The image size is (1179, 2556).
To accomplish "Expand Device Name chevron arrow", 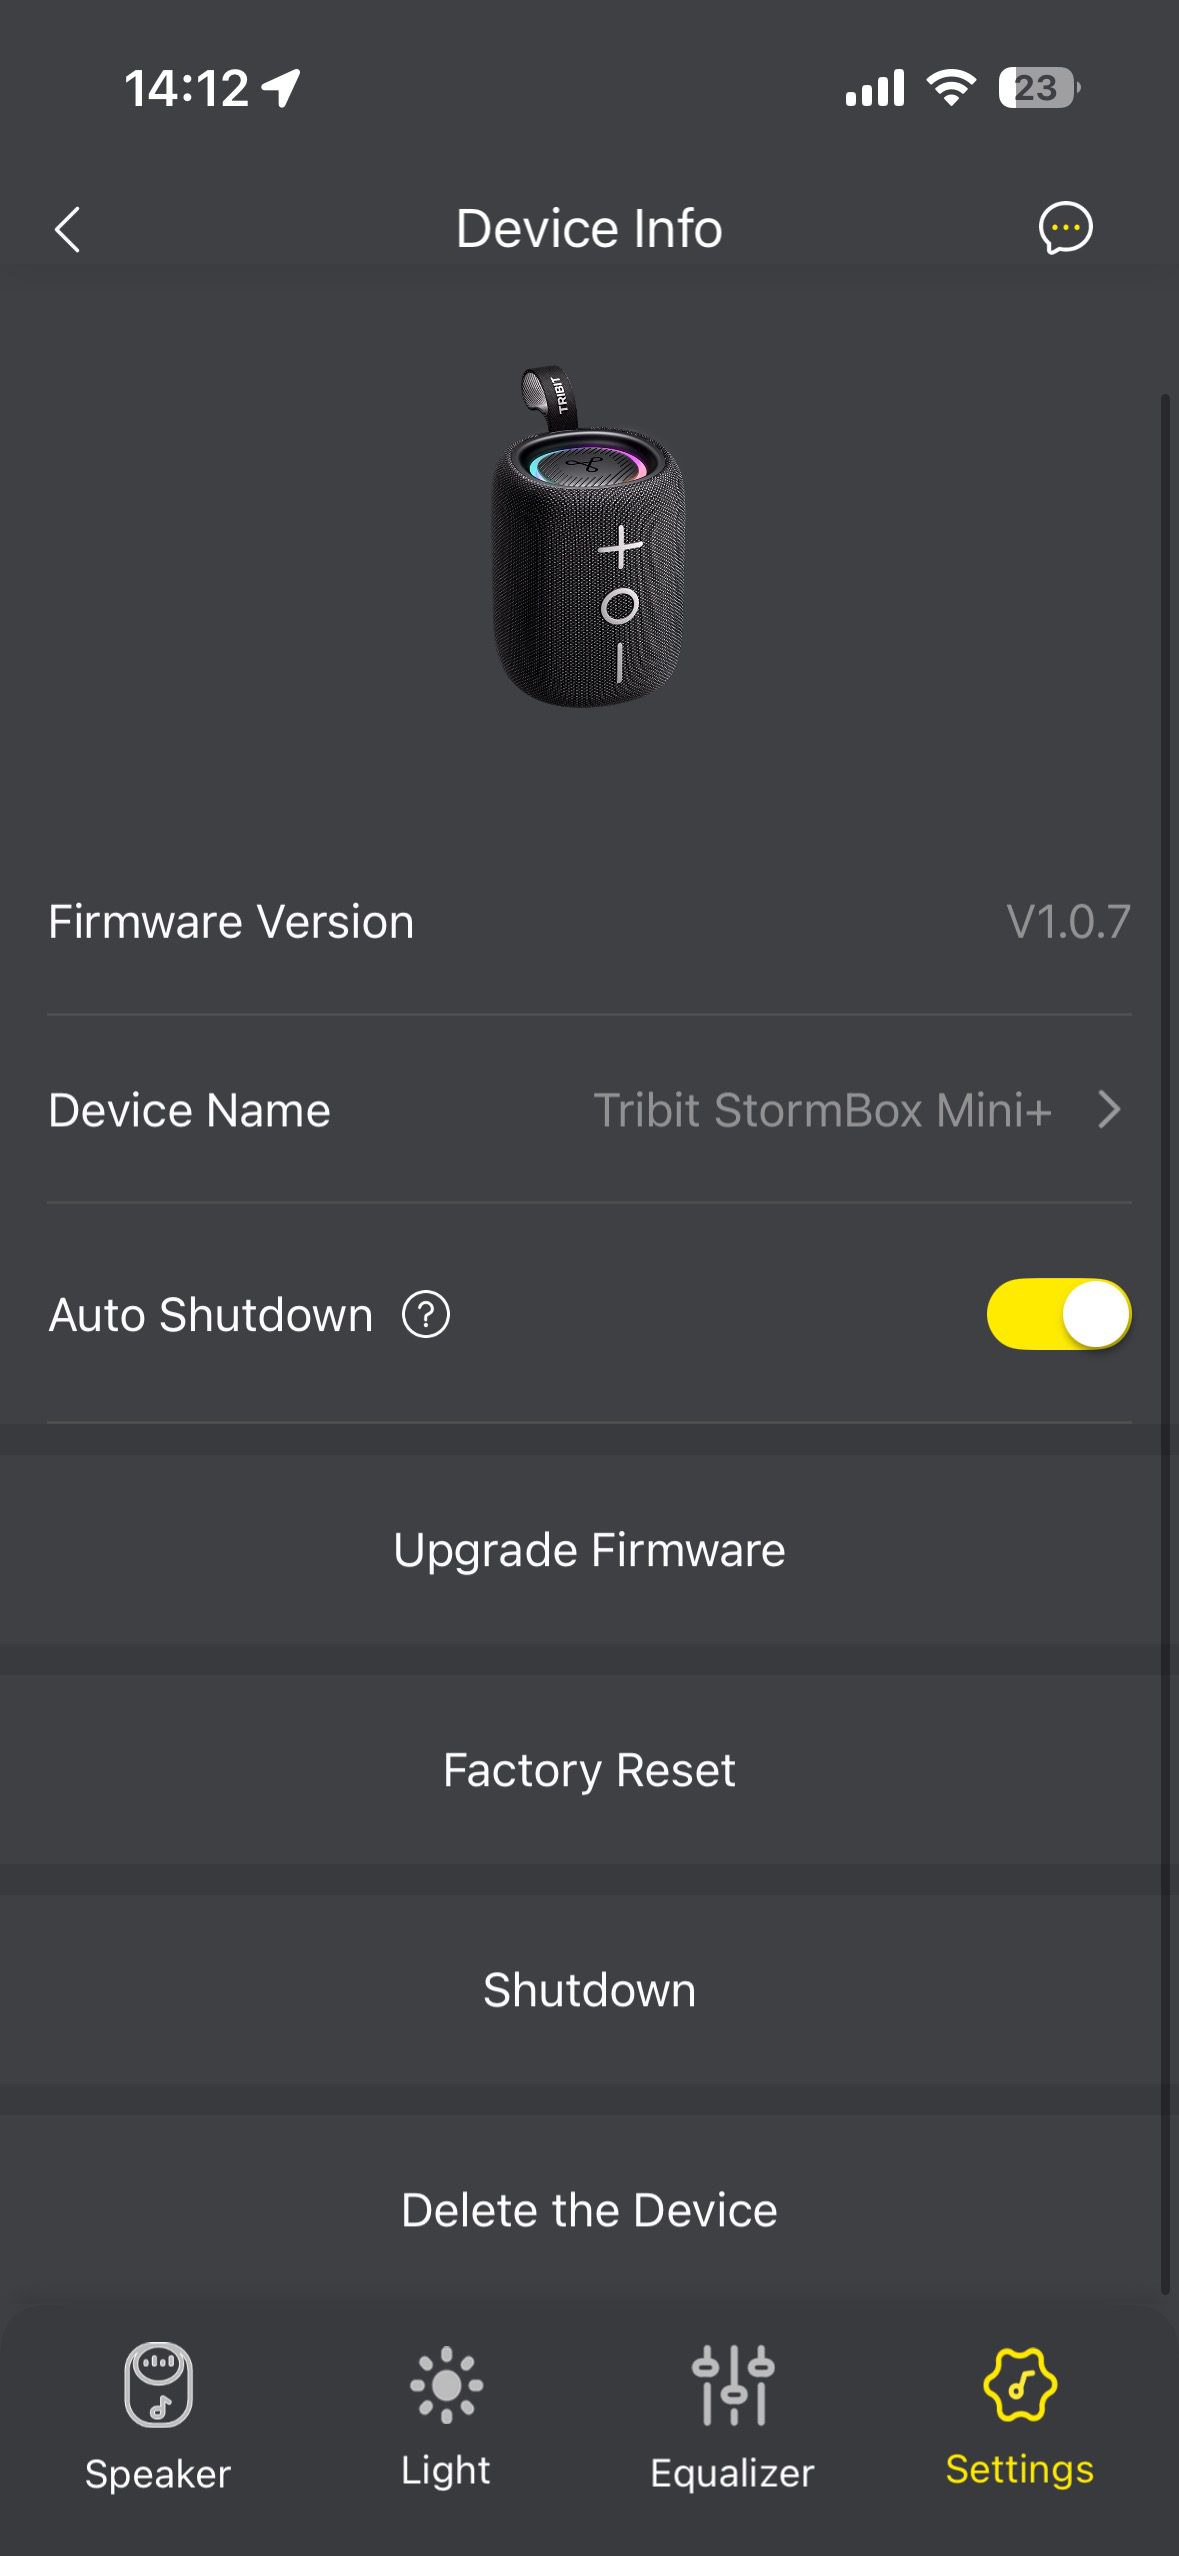I will tap(1108, 1110).
